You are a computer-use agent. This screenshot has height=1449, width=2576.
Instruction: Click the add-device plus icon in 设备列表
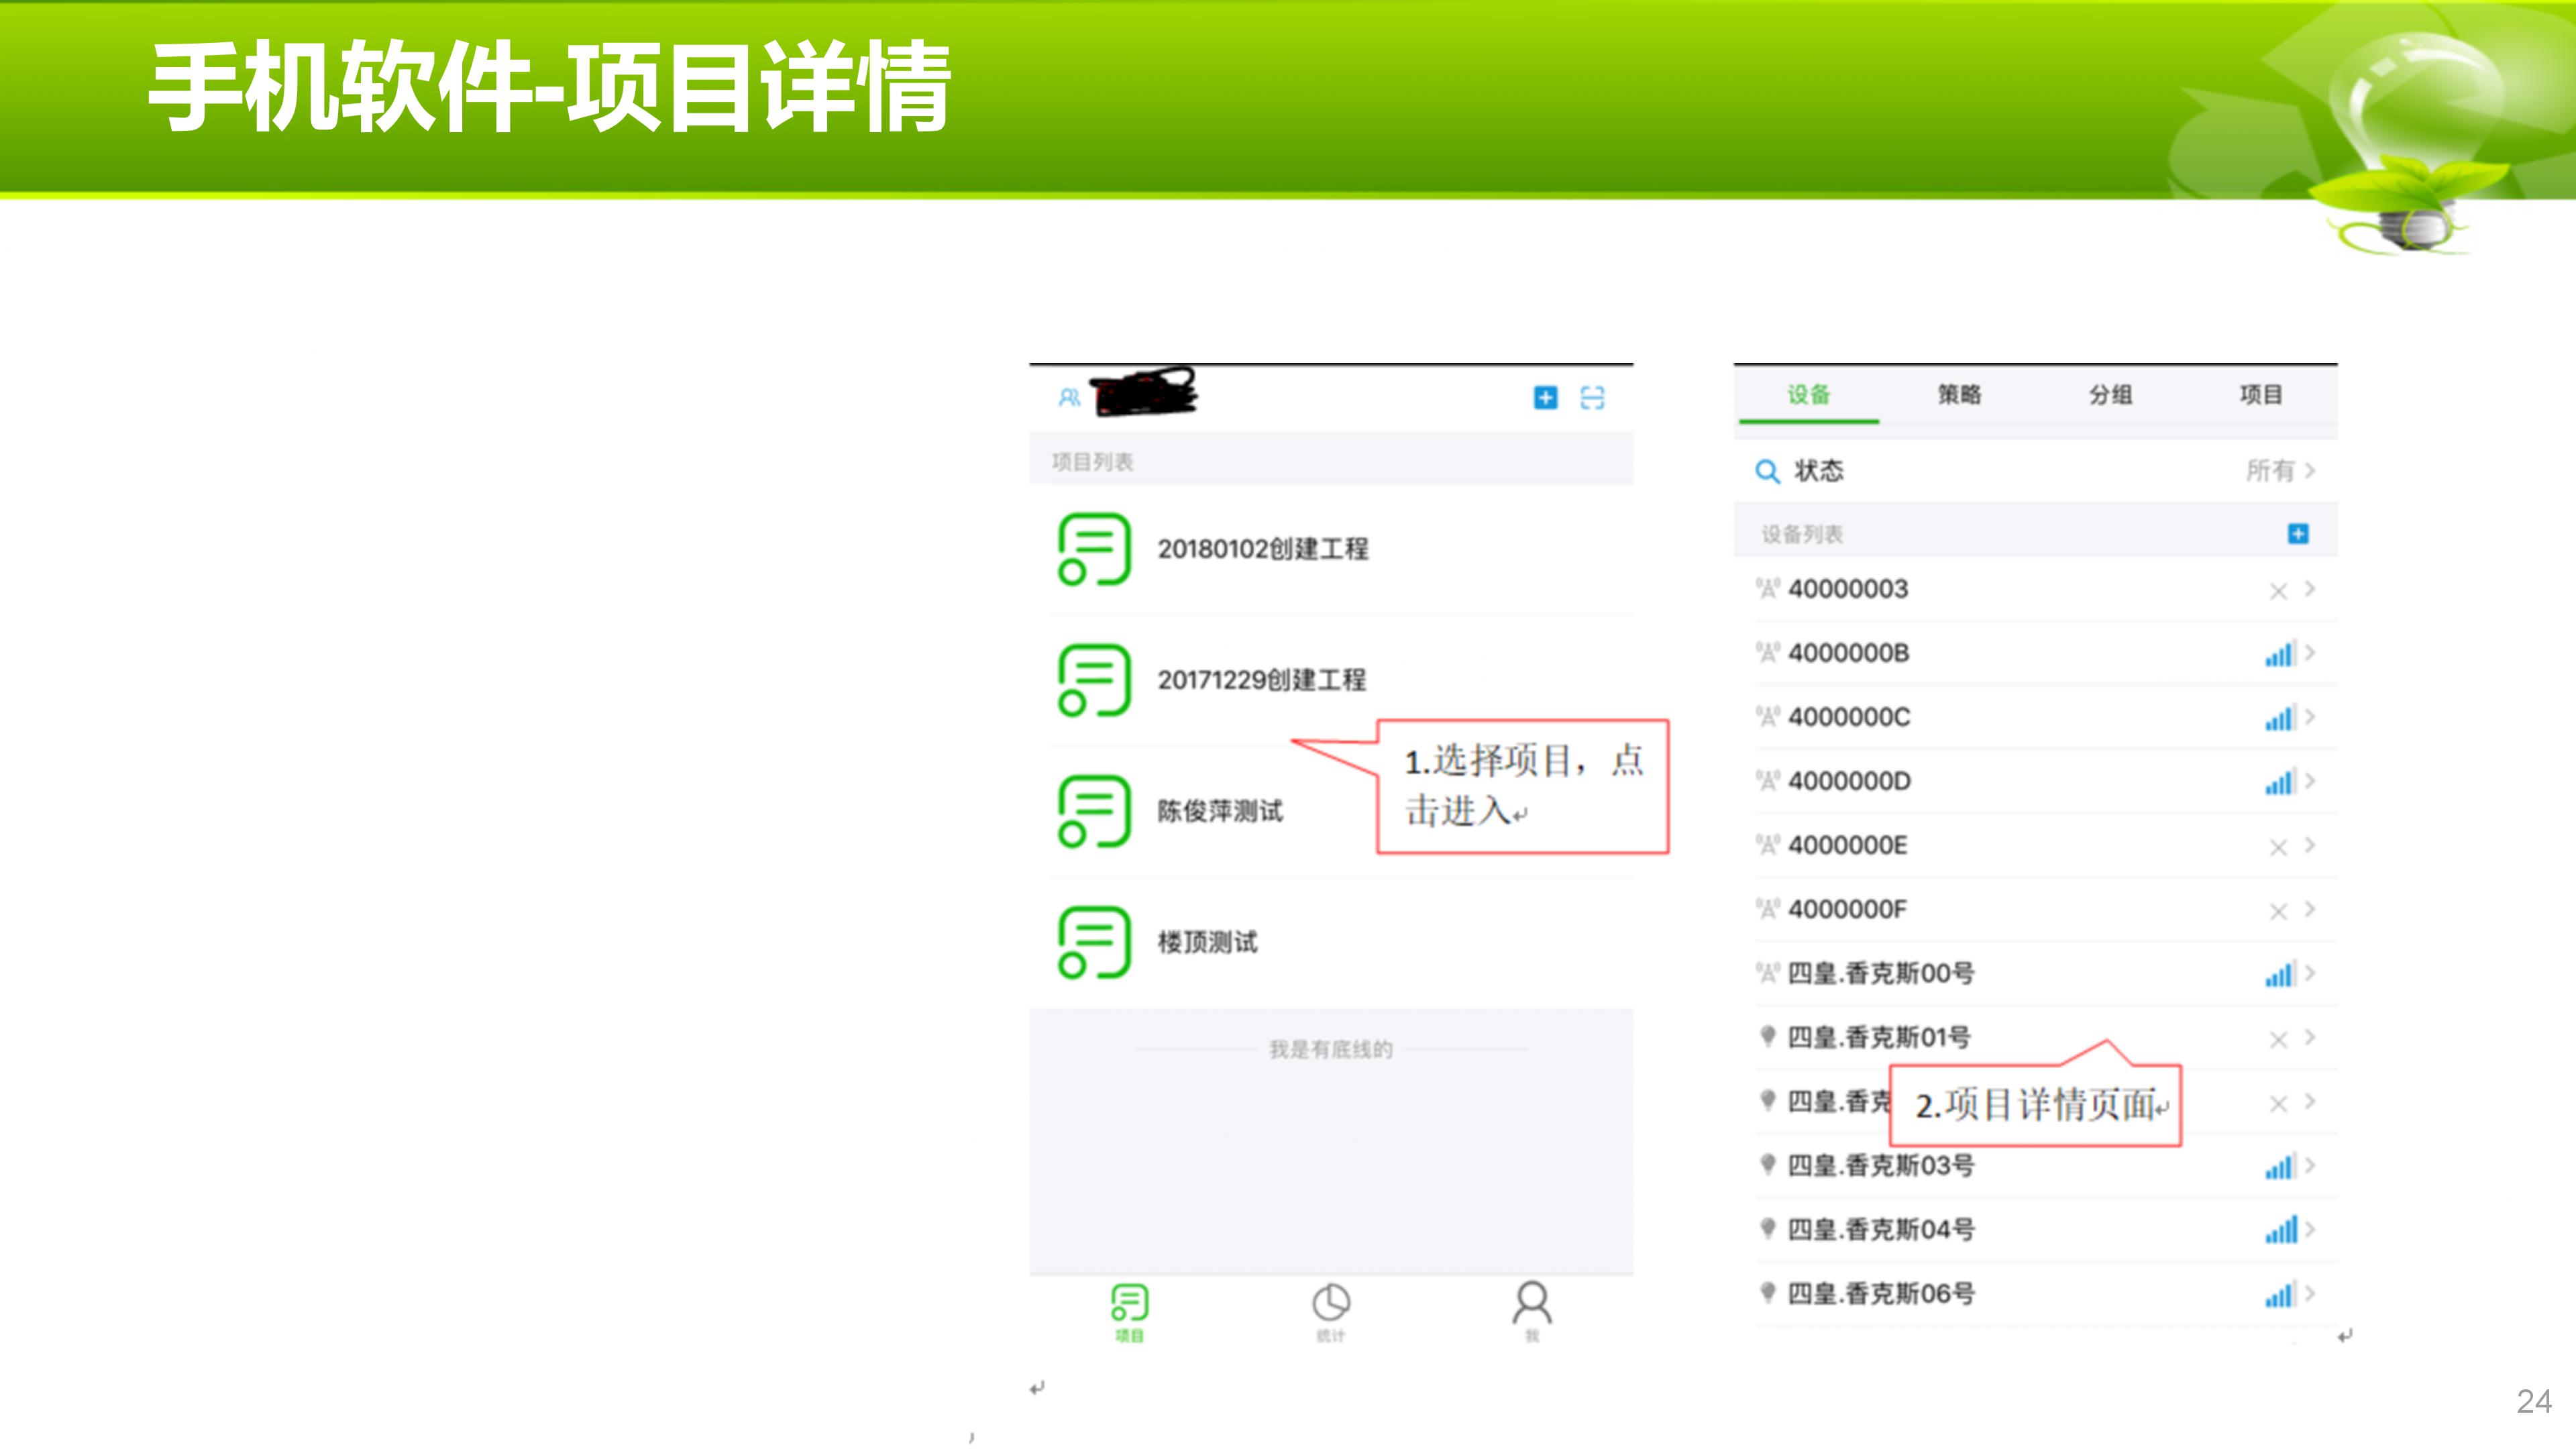tap(2298, 533)
